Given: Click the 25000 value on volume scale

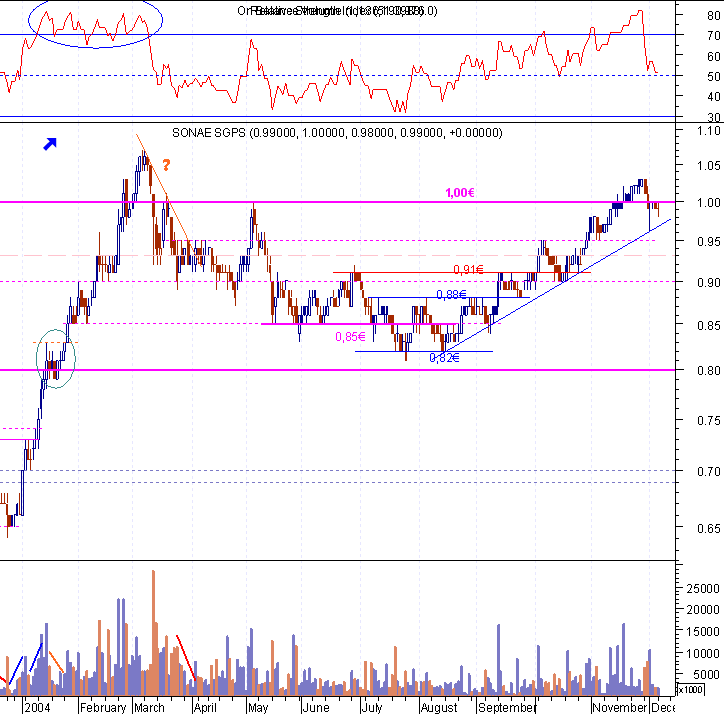Looking at the screenshot, I should coord(703,589).
